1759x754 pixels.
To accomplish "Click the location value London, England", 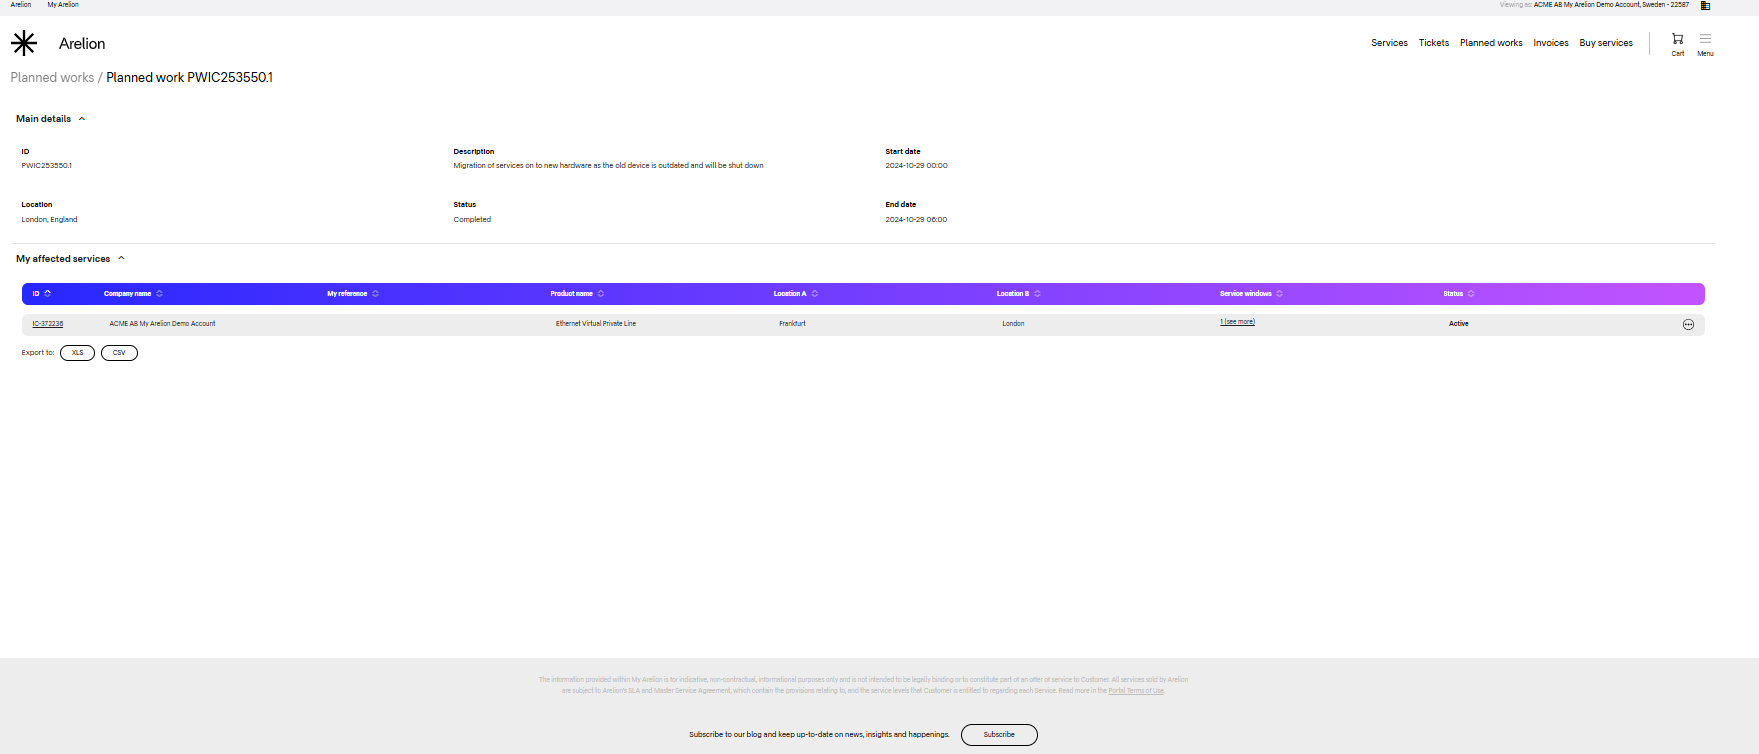I will pos(49,220).
